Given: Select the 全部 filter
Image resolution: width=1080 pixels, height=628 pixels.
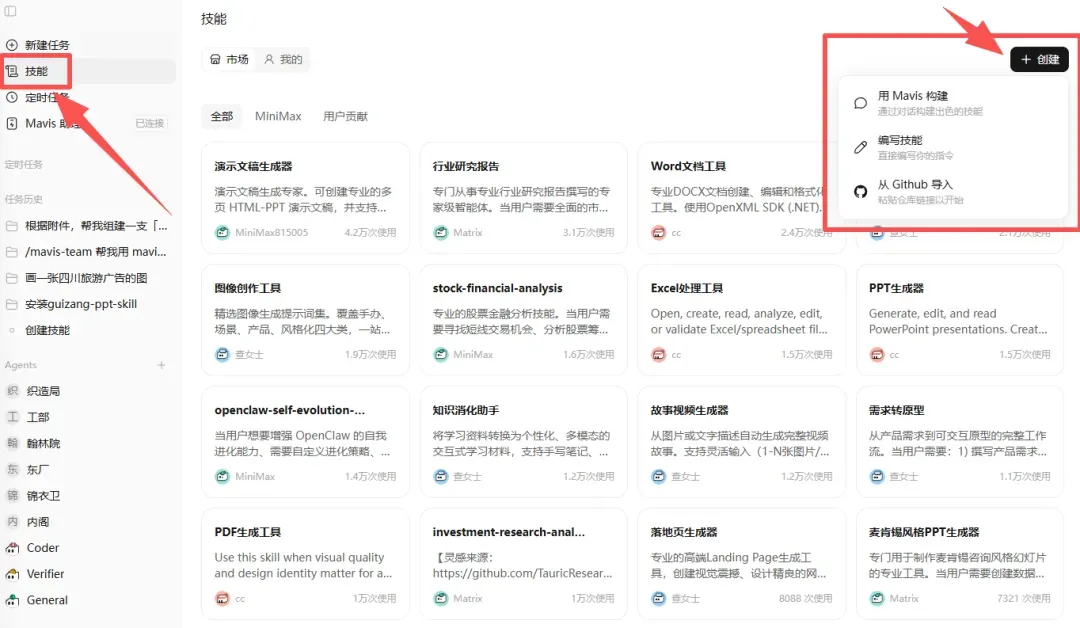Looking at the screenshot, I should click(222, 116).
